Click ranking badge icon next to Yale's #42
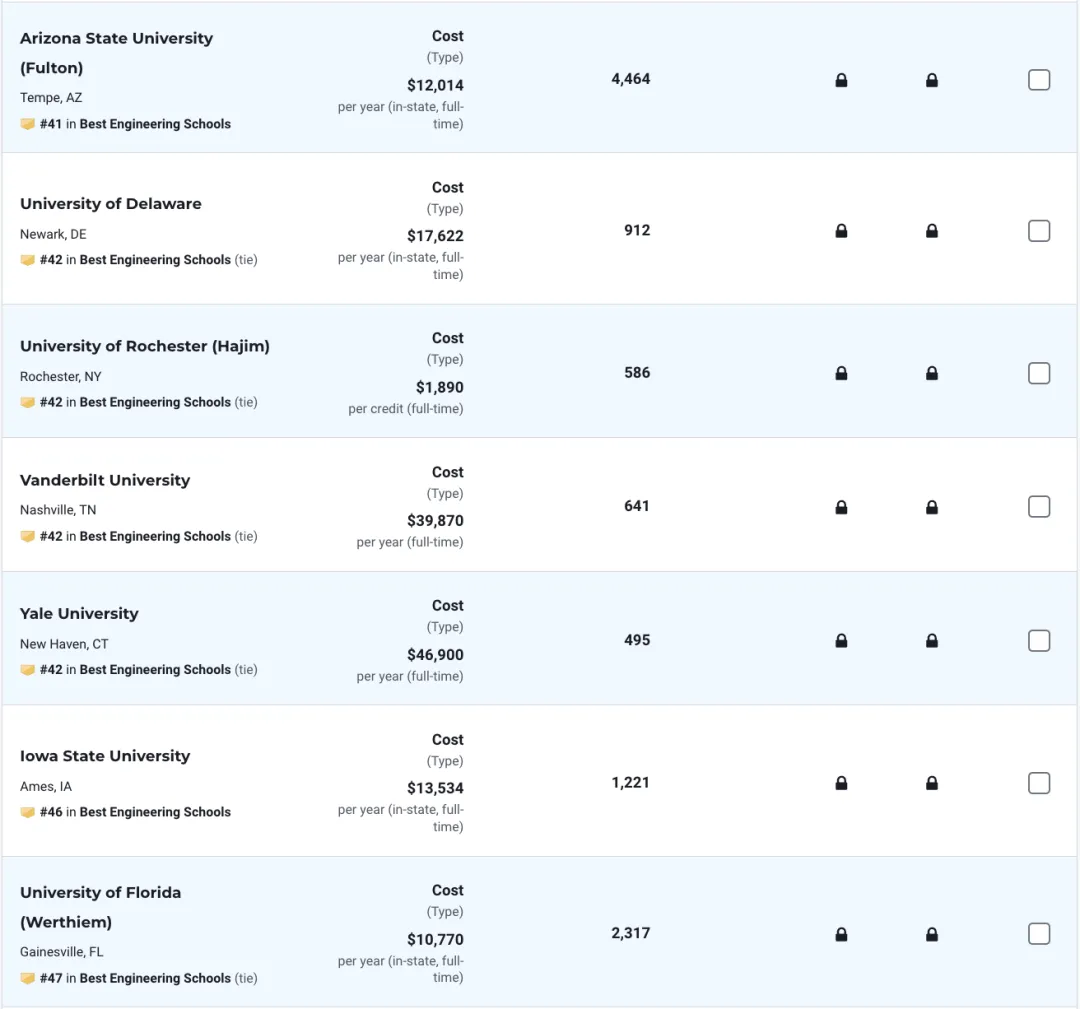This screenshot has width=1080, height=1009. (28, 669)
